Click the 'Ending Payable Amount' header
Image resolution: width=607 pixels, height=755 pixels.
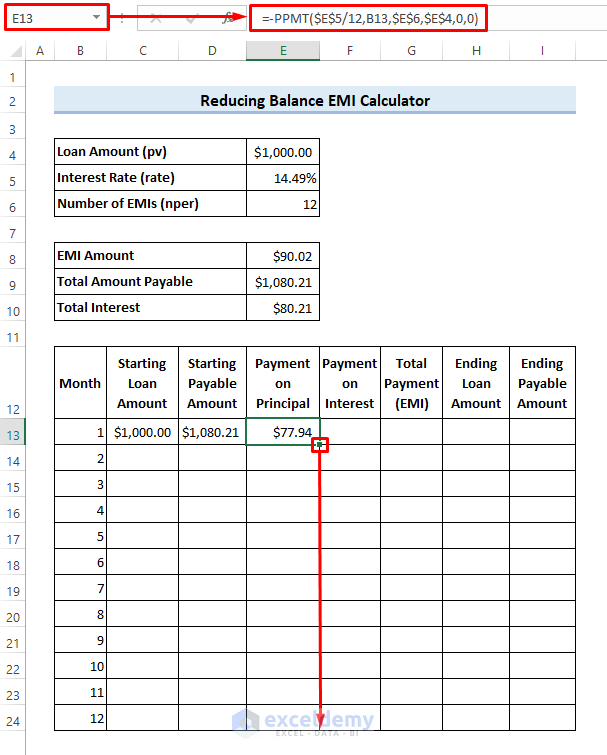[x=542, y=383]
